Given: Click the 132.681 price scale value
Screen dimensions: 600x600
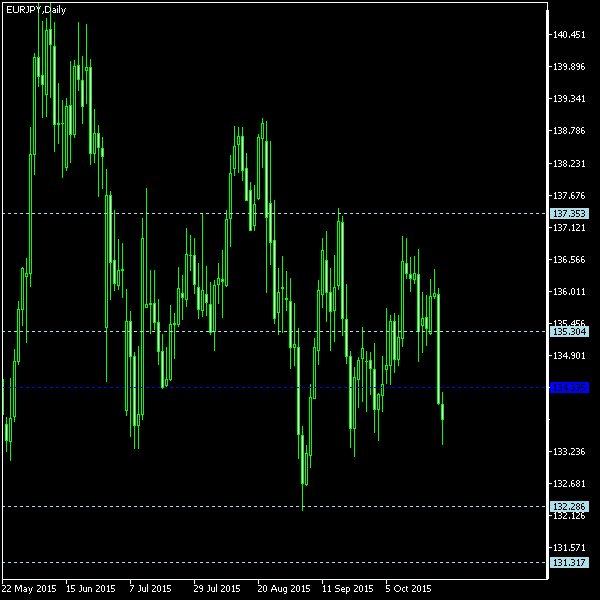Looking at the screenshot, I should [x=569, y=484].
